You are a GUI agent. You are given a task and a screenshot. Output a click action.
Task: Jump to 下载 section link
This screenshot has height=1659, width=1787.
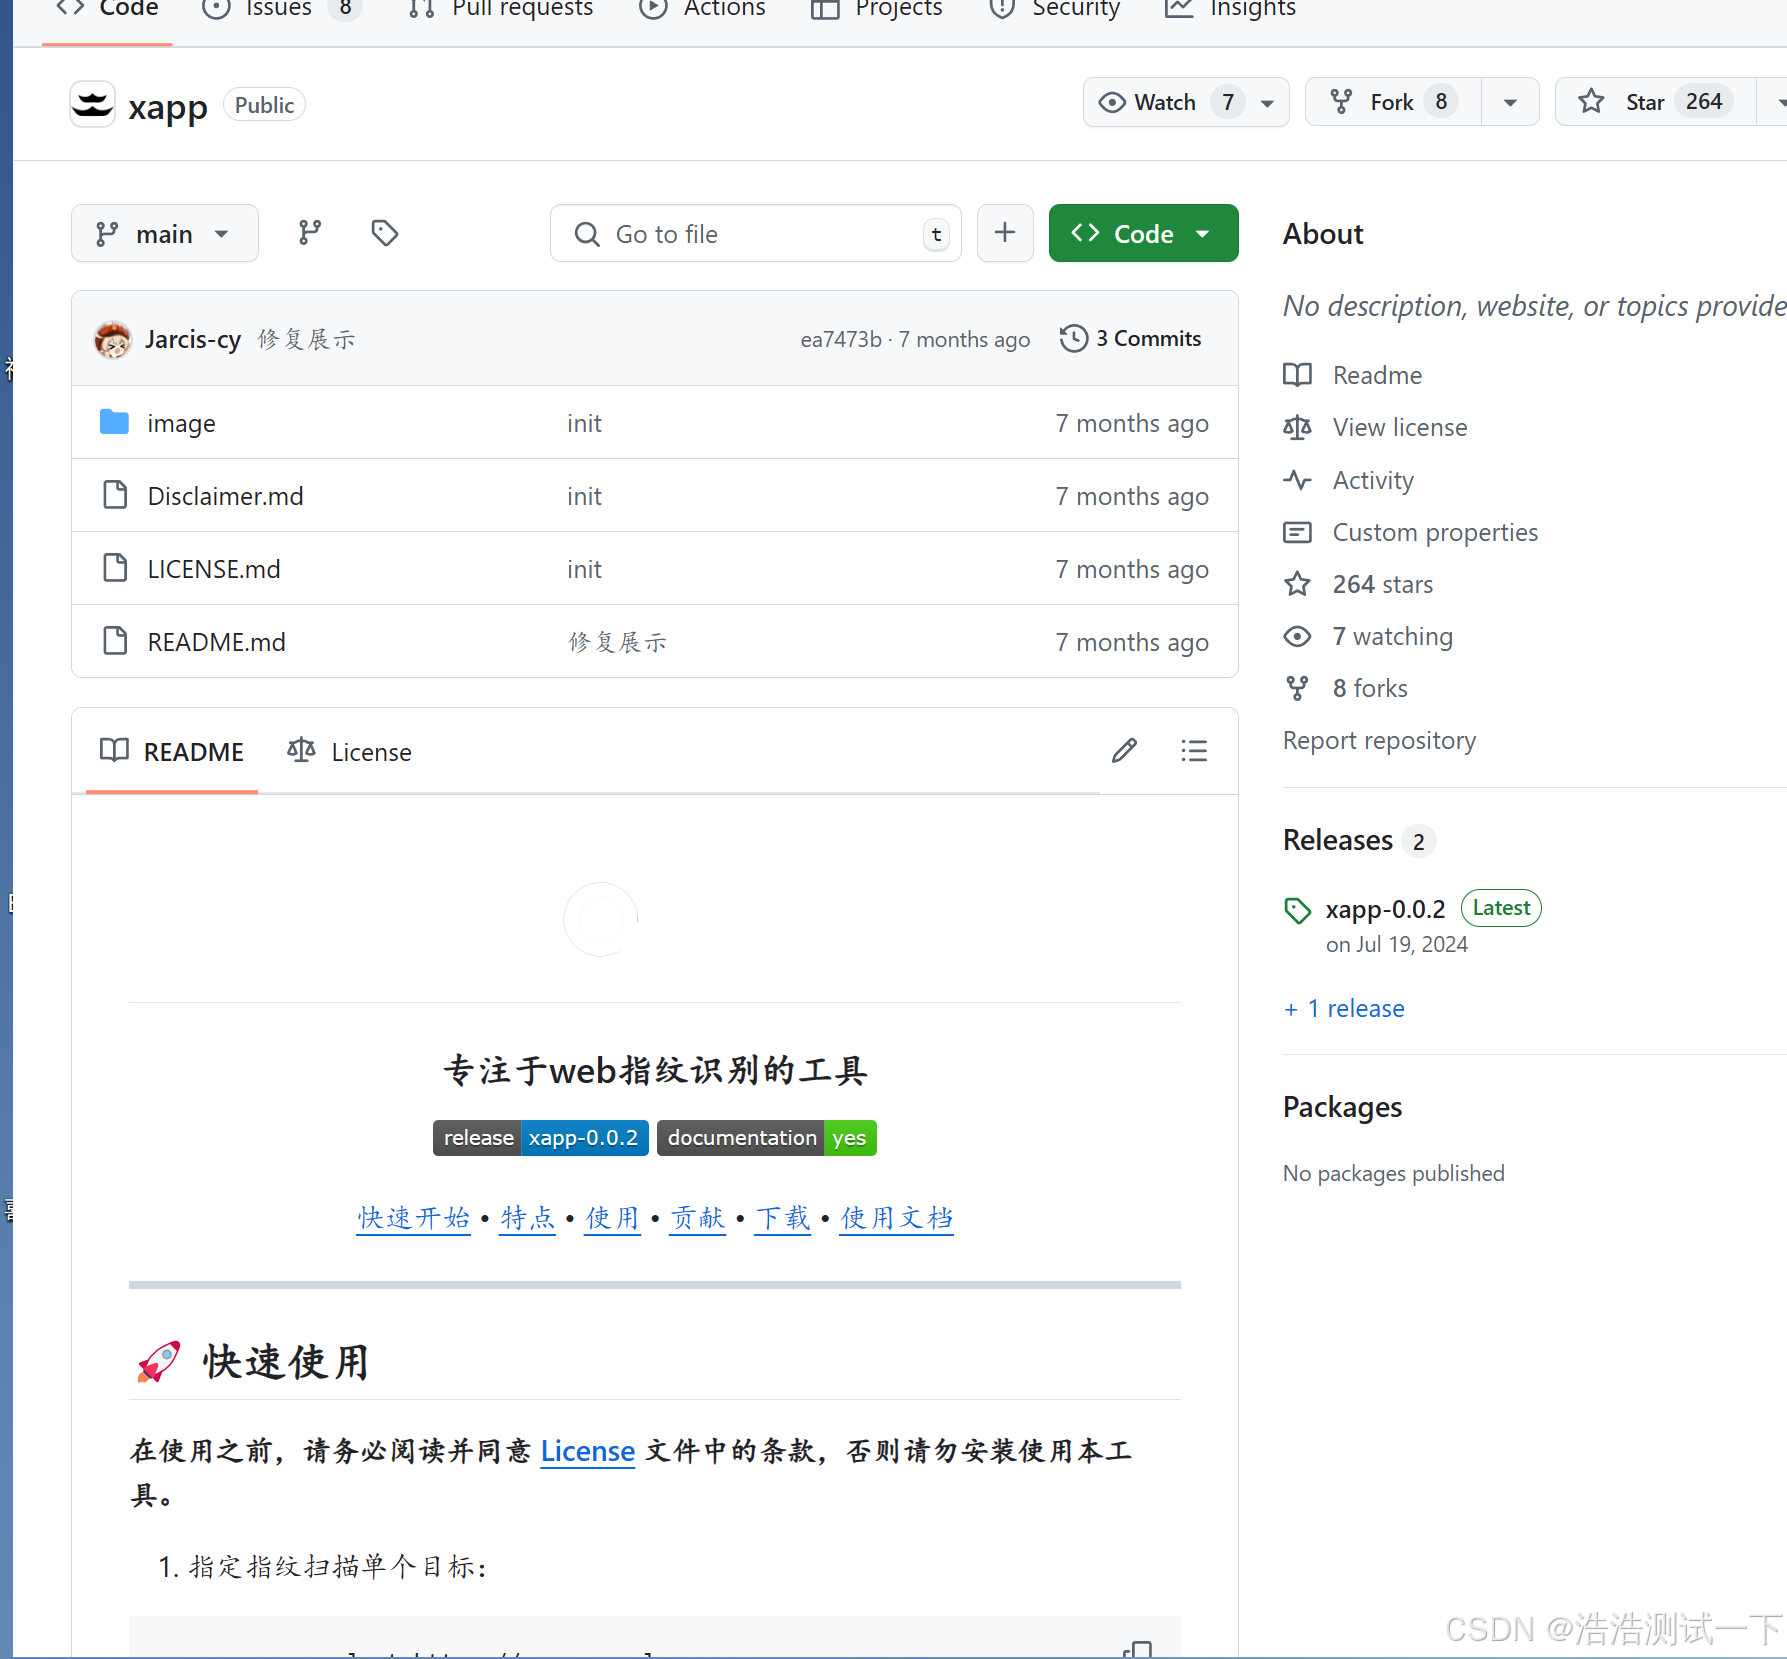pyautogui.click(x=782, y=1218)
